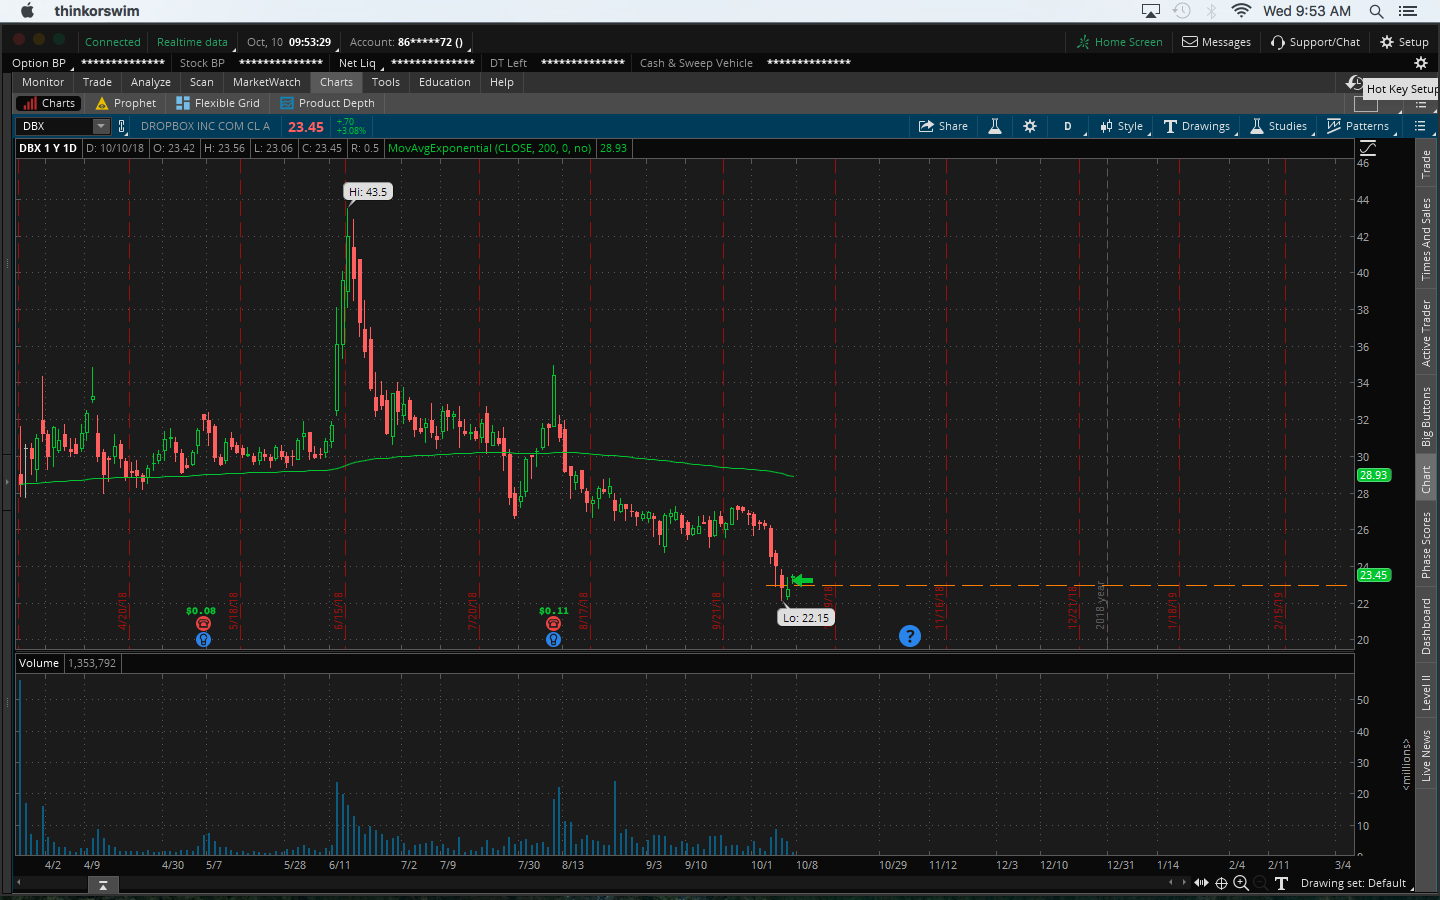Viewport: 1440px width, 900px height.
Task: Open Support/Chat link
Action: point(1315,42)
